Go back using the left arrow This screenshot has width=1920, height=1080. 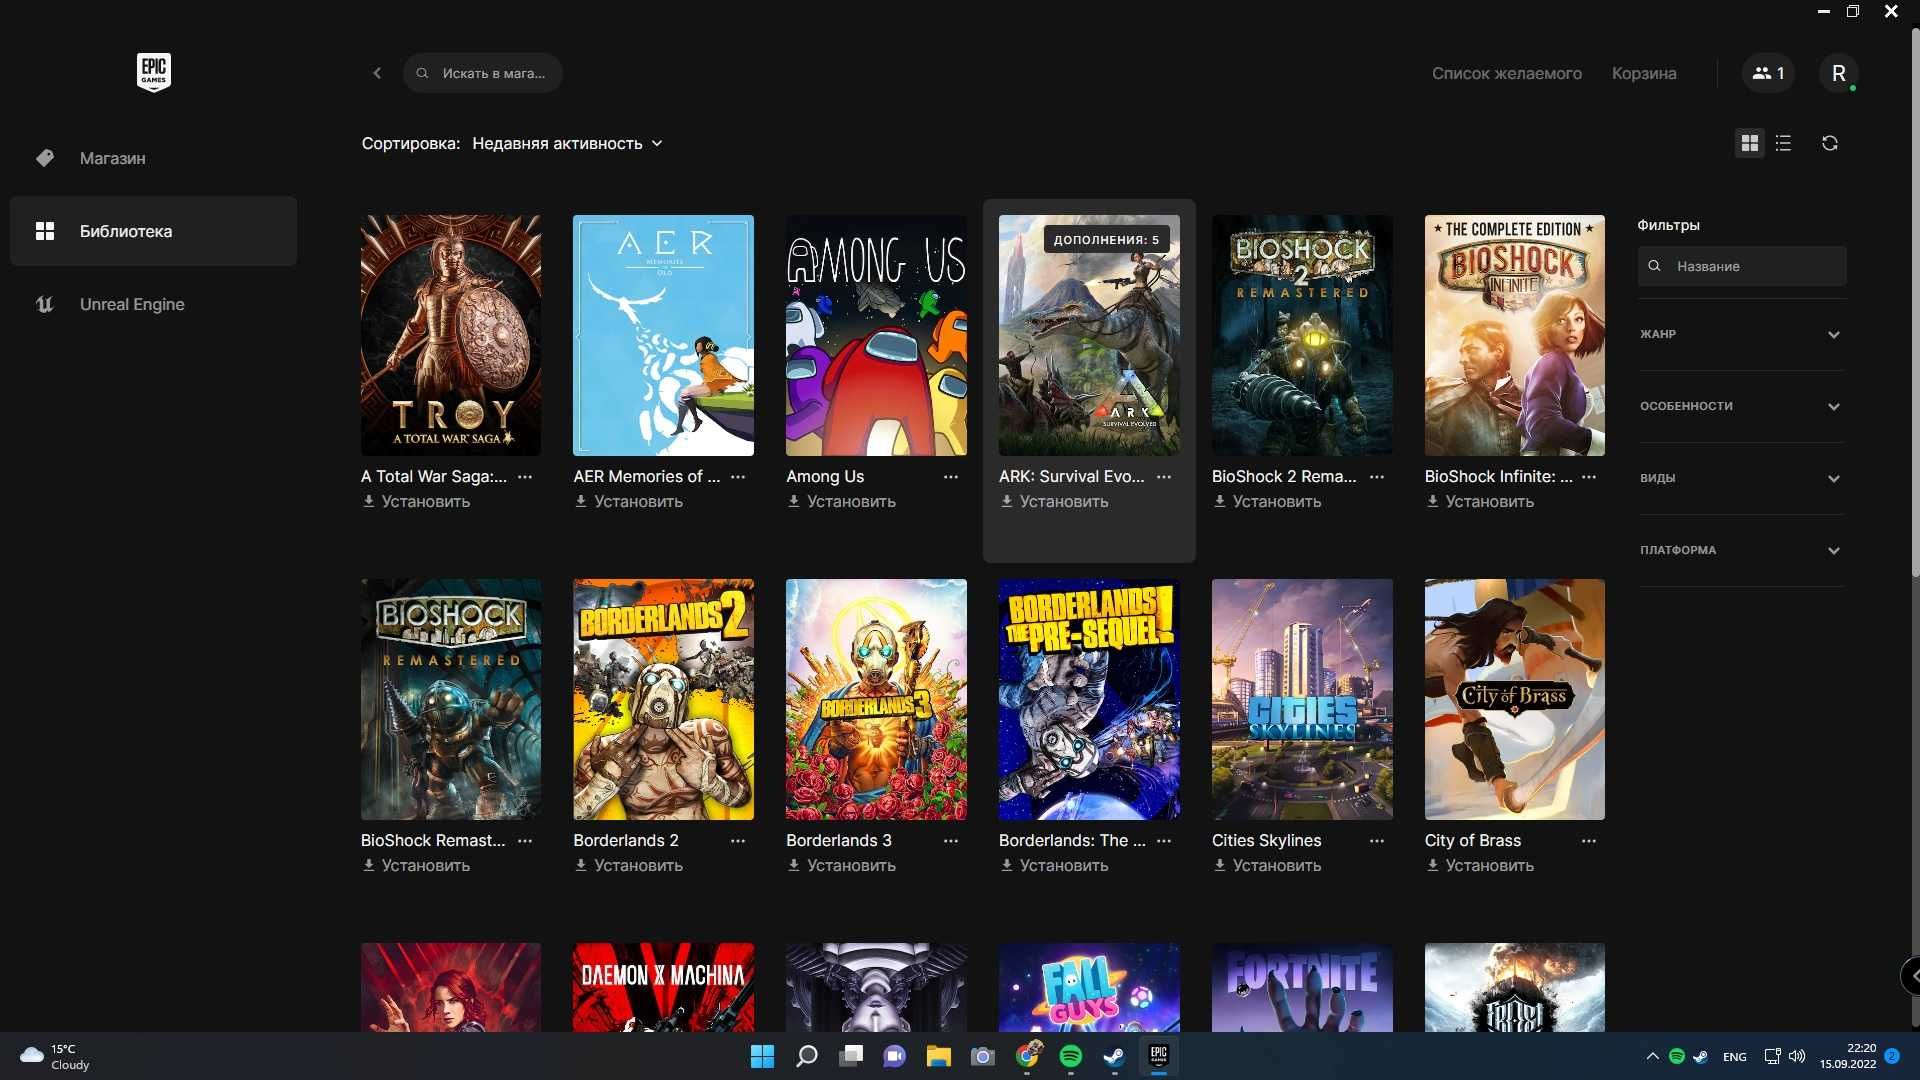point(377,73)
